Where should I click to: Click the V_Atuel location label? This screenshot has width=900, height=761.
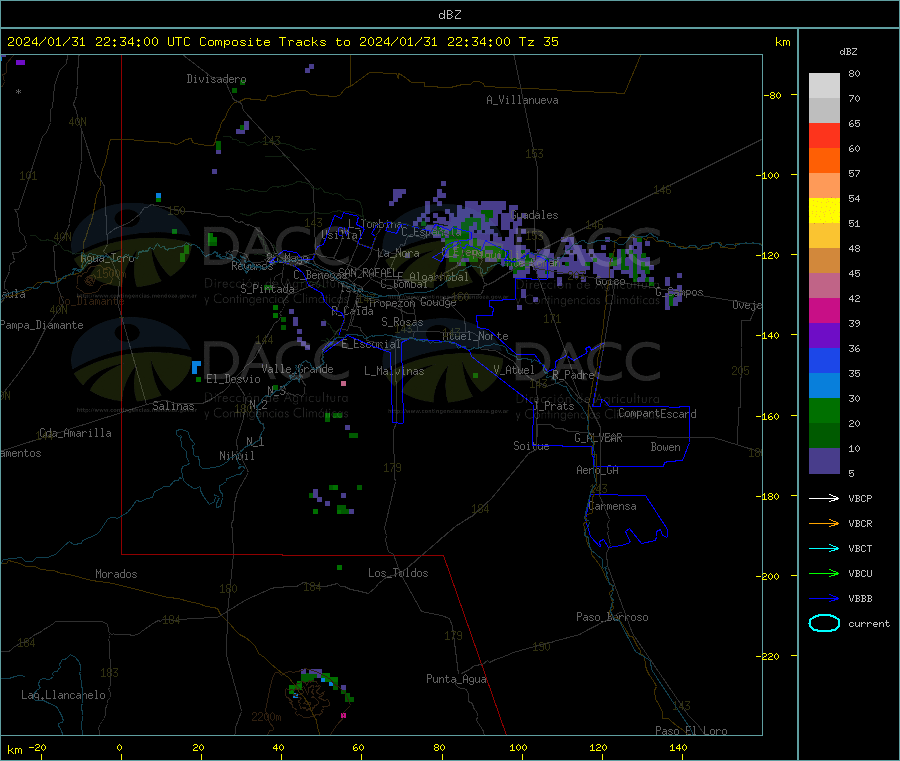click(x=514, y=370)
